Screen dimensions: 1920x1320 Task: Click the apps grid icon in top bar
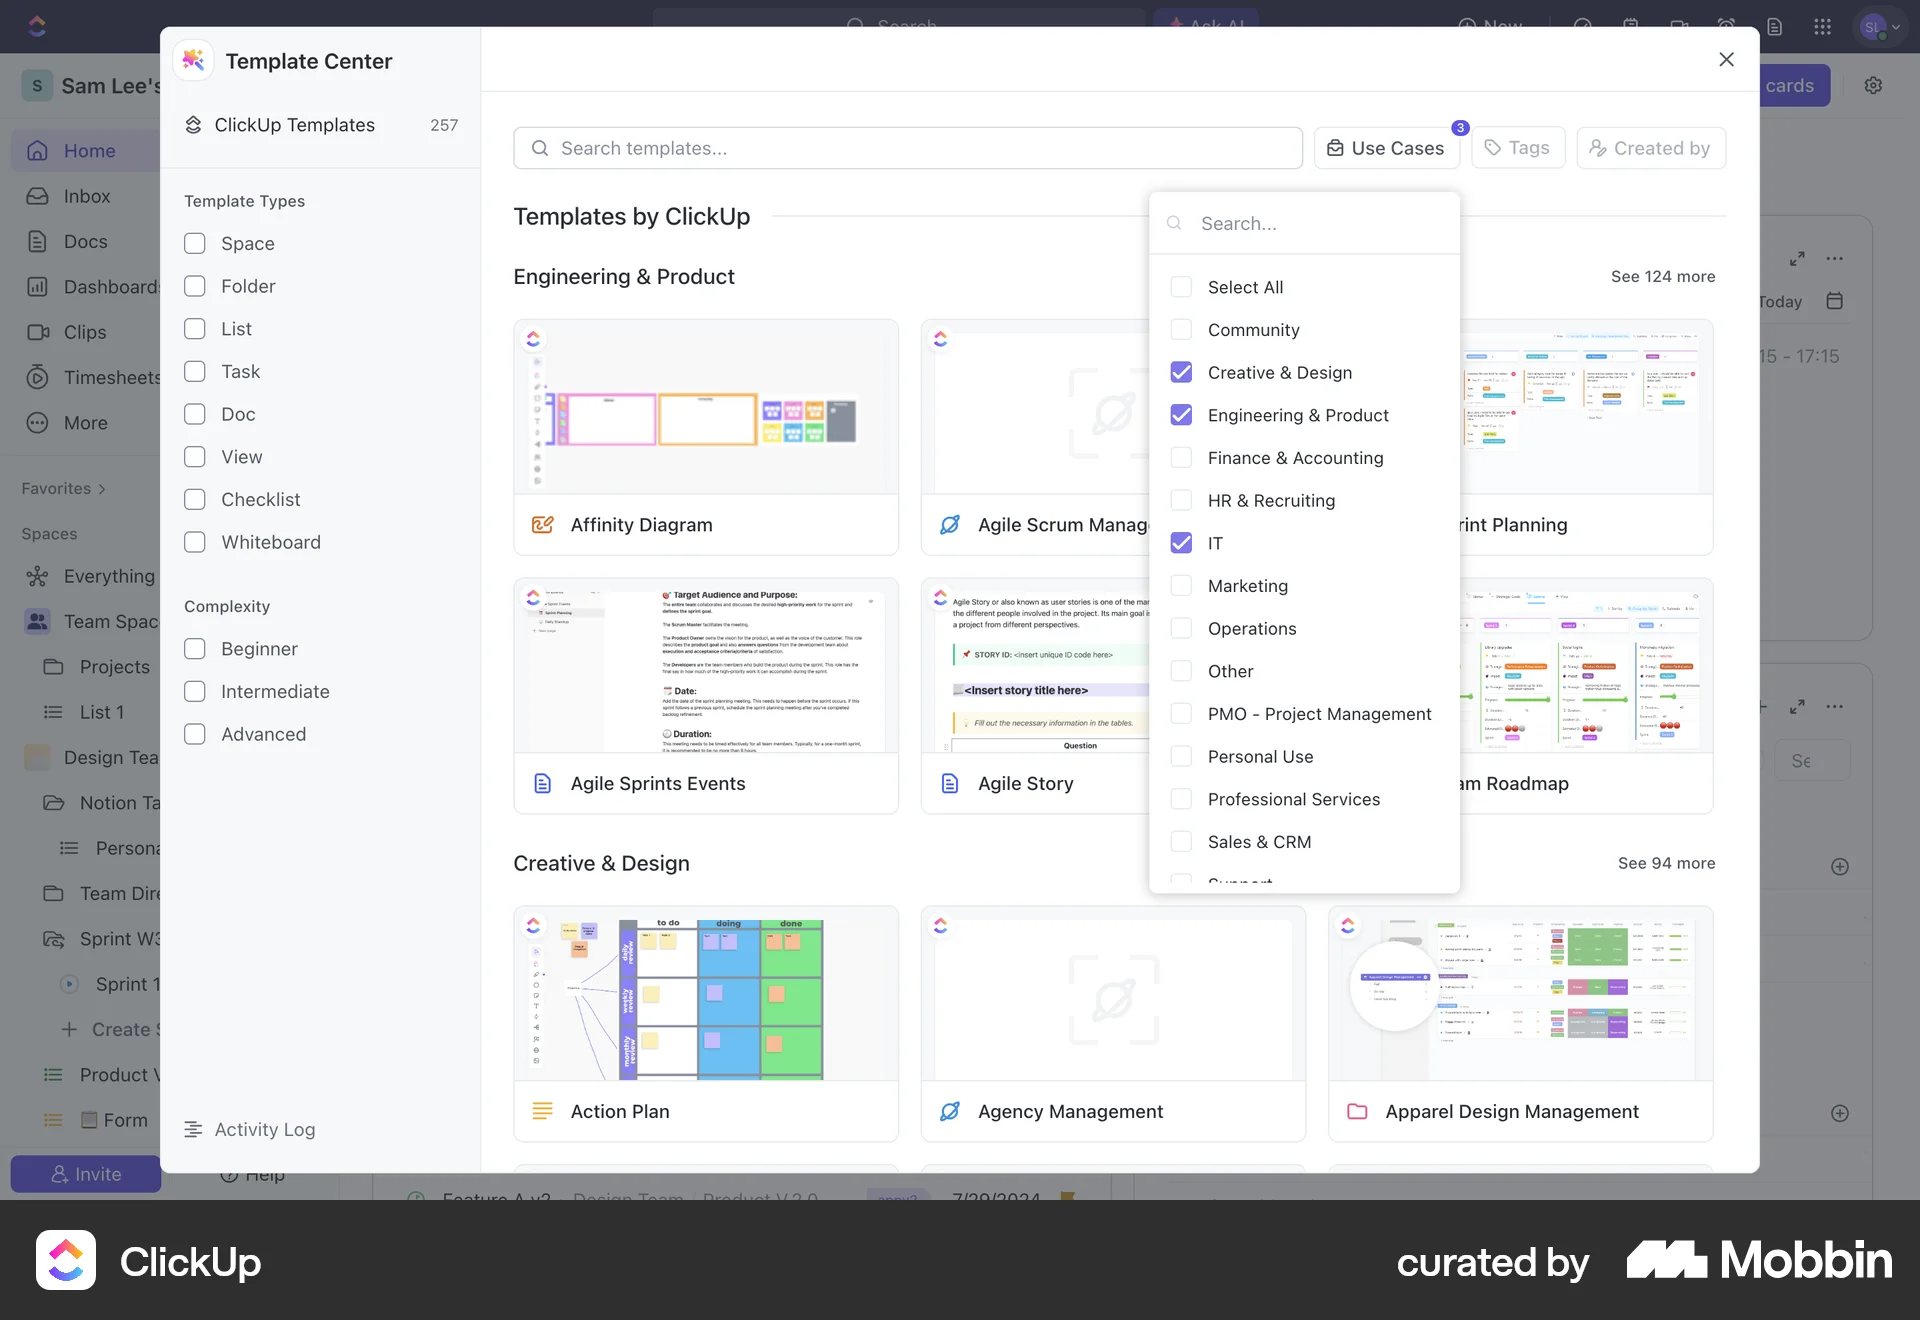click(1822, 27)
